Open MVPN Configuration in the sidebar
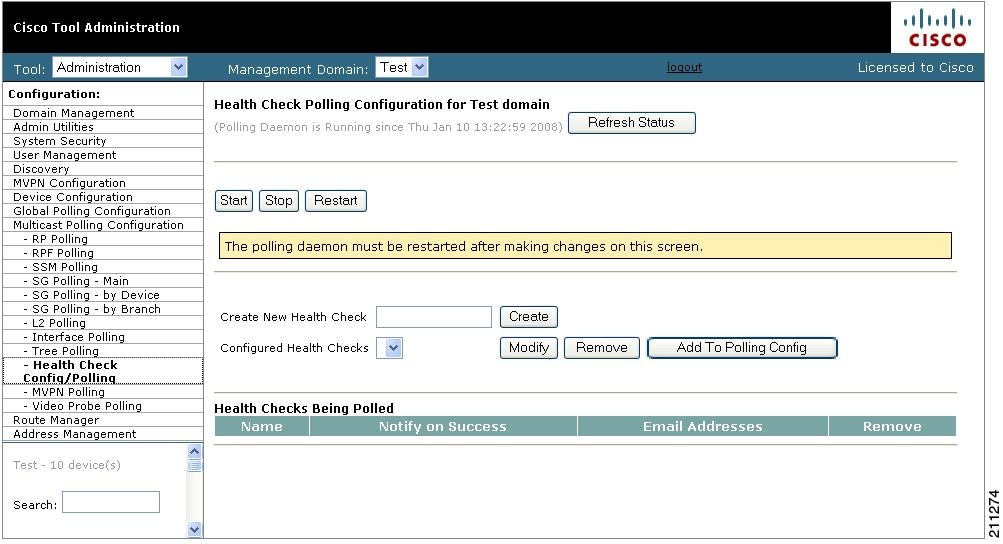 (69, 184)
